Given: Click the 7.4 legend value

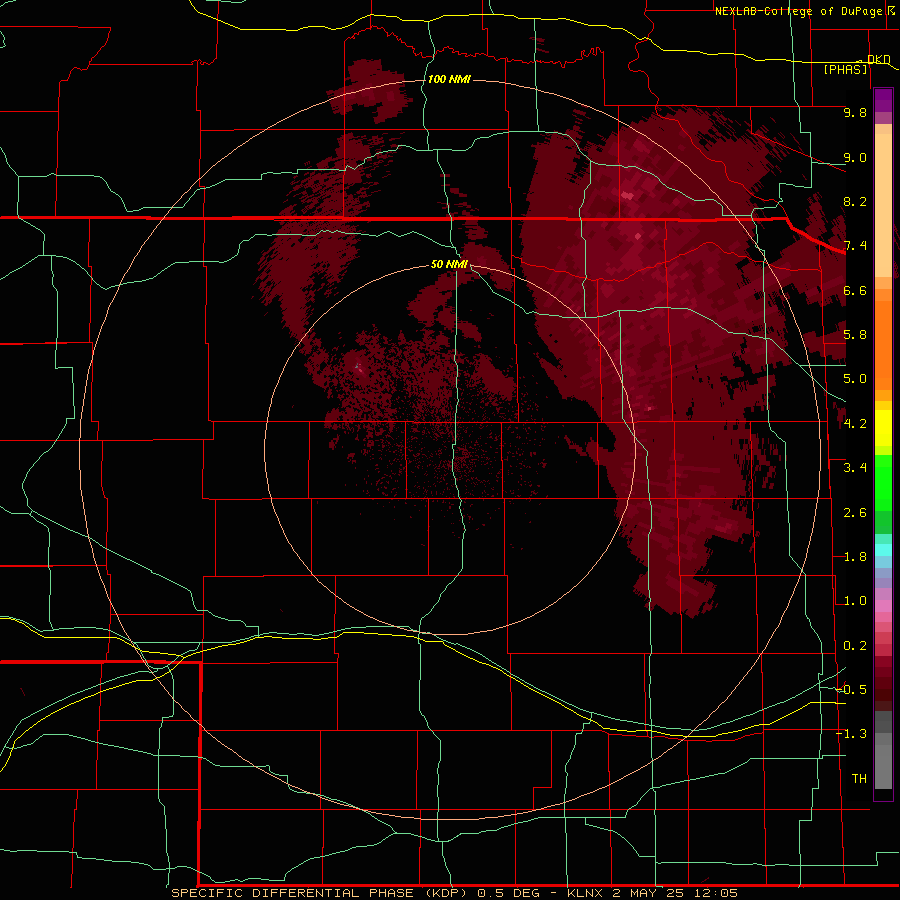Looking at the screenshot, I should click(855, 246).
